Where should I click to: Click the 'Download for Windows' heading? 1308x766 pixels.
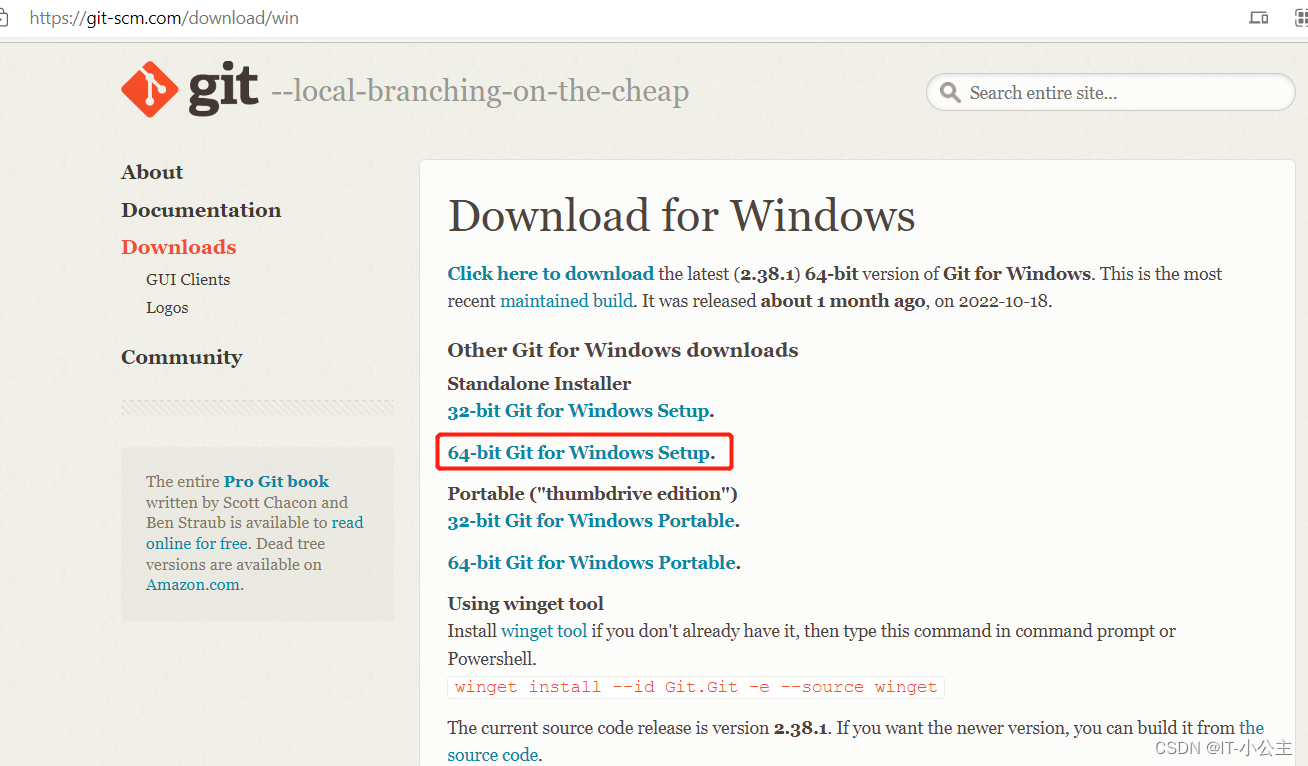tap(681, 215)
